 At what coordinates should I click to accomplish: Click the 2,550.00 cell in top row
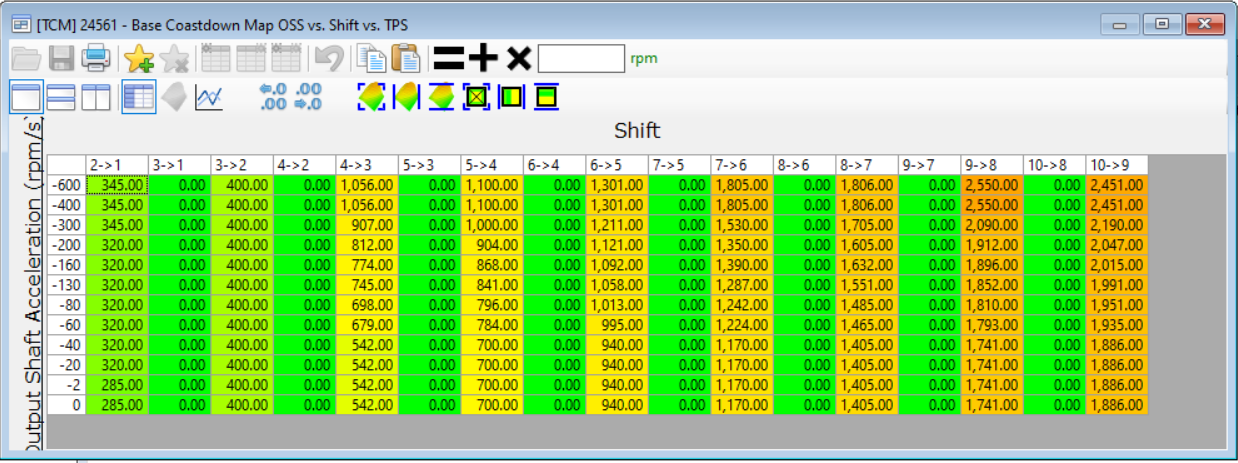(991, 184)
